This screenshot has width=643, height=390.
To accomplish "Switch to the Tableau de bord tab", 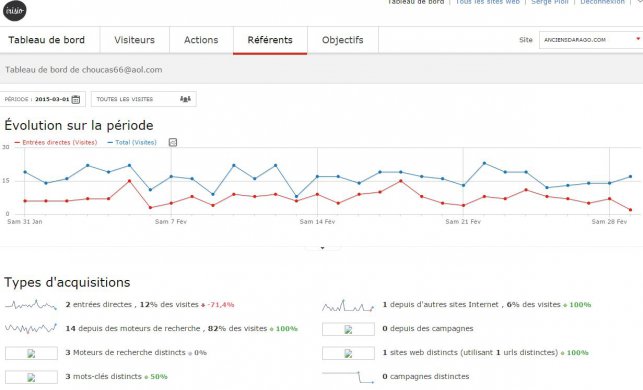I will 47,40.
